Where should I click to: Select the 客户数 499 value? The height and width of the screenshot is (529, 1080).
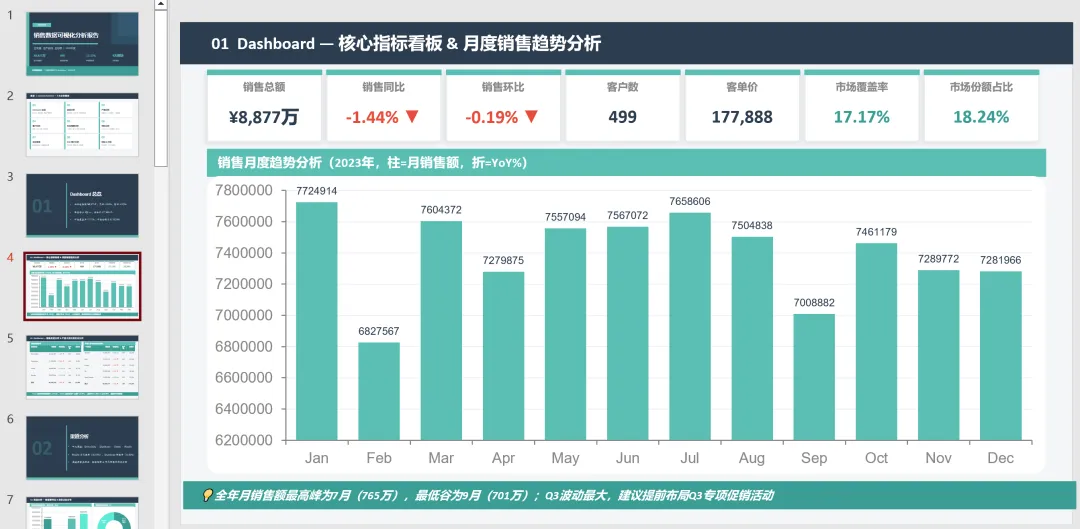(x=623, y=116)
